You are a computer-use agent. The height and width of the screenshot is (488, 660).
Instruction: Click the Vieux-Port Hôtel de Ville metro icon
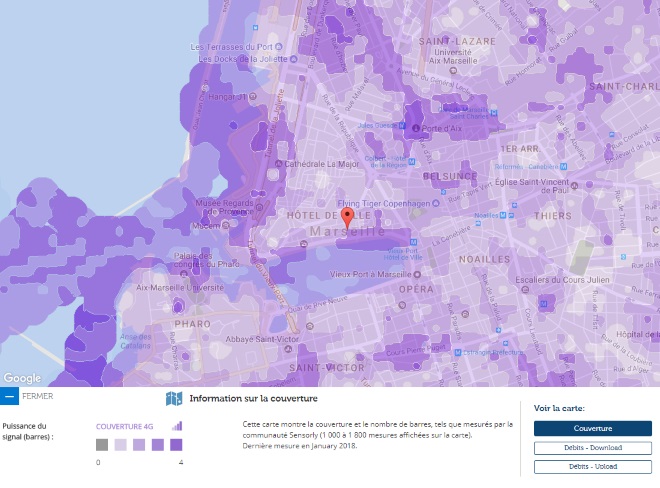click(x=413, y=242)
